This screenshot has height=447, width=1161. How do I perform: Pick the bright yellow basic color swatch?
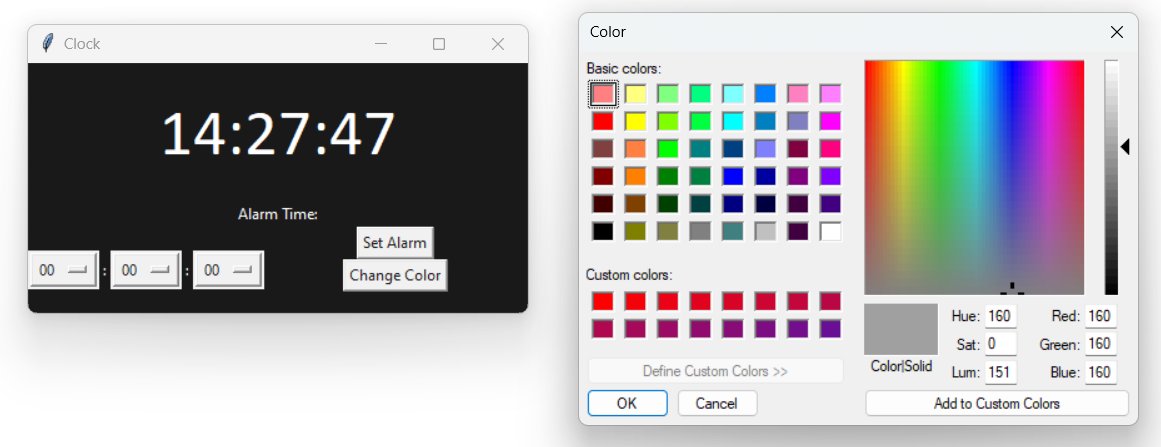635,121
